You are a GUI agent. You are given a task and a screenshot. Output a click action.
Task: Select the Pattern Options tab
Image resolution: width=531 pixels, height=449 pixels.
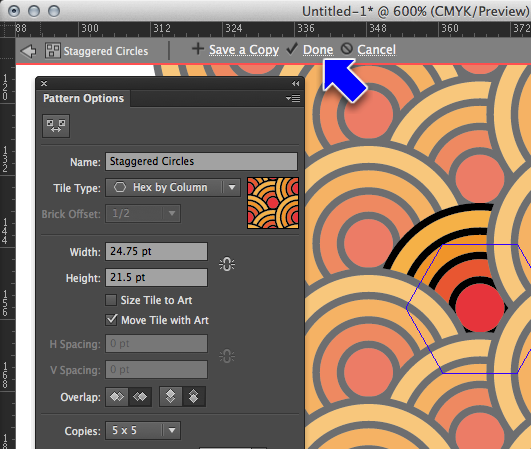tap(83, 99)
